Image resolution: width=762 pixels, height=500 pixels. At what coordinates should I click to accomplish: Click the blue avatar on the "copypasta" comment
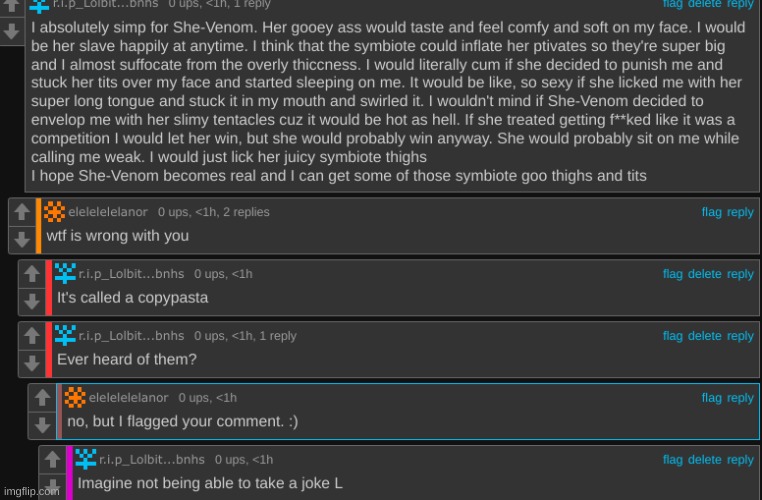click(65, 274)
